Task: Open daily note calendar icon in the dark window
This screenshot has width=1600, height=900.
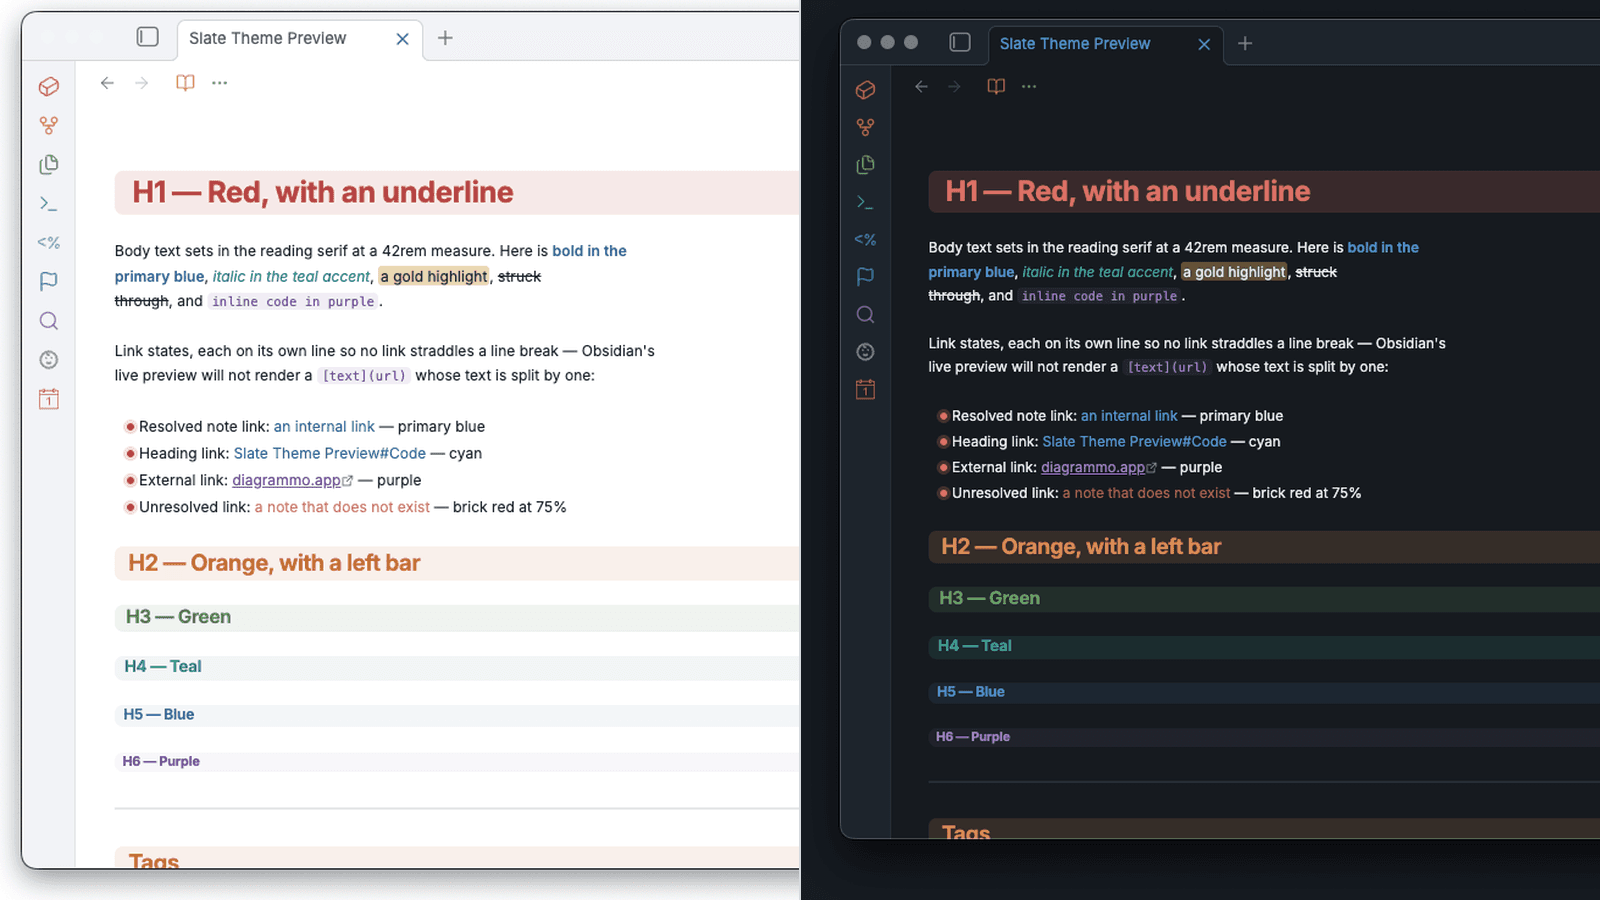Action: tap(866, 390)
